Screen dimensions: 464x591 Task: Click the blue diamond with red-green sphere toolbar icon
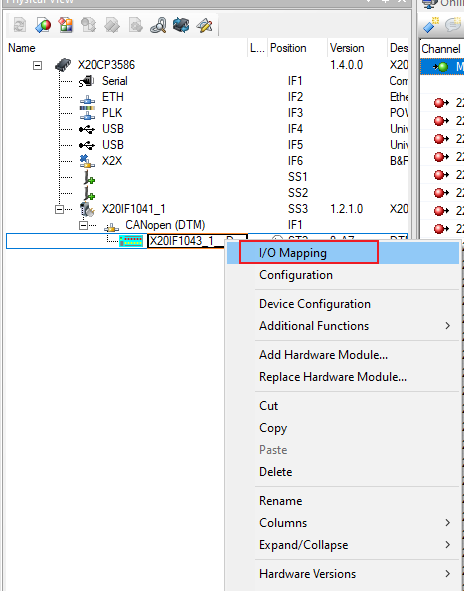[43, 25]
